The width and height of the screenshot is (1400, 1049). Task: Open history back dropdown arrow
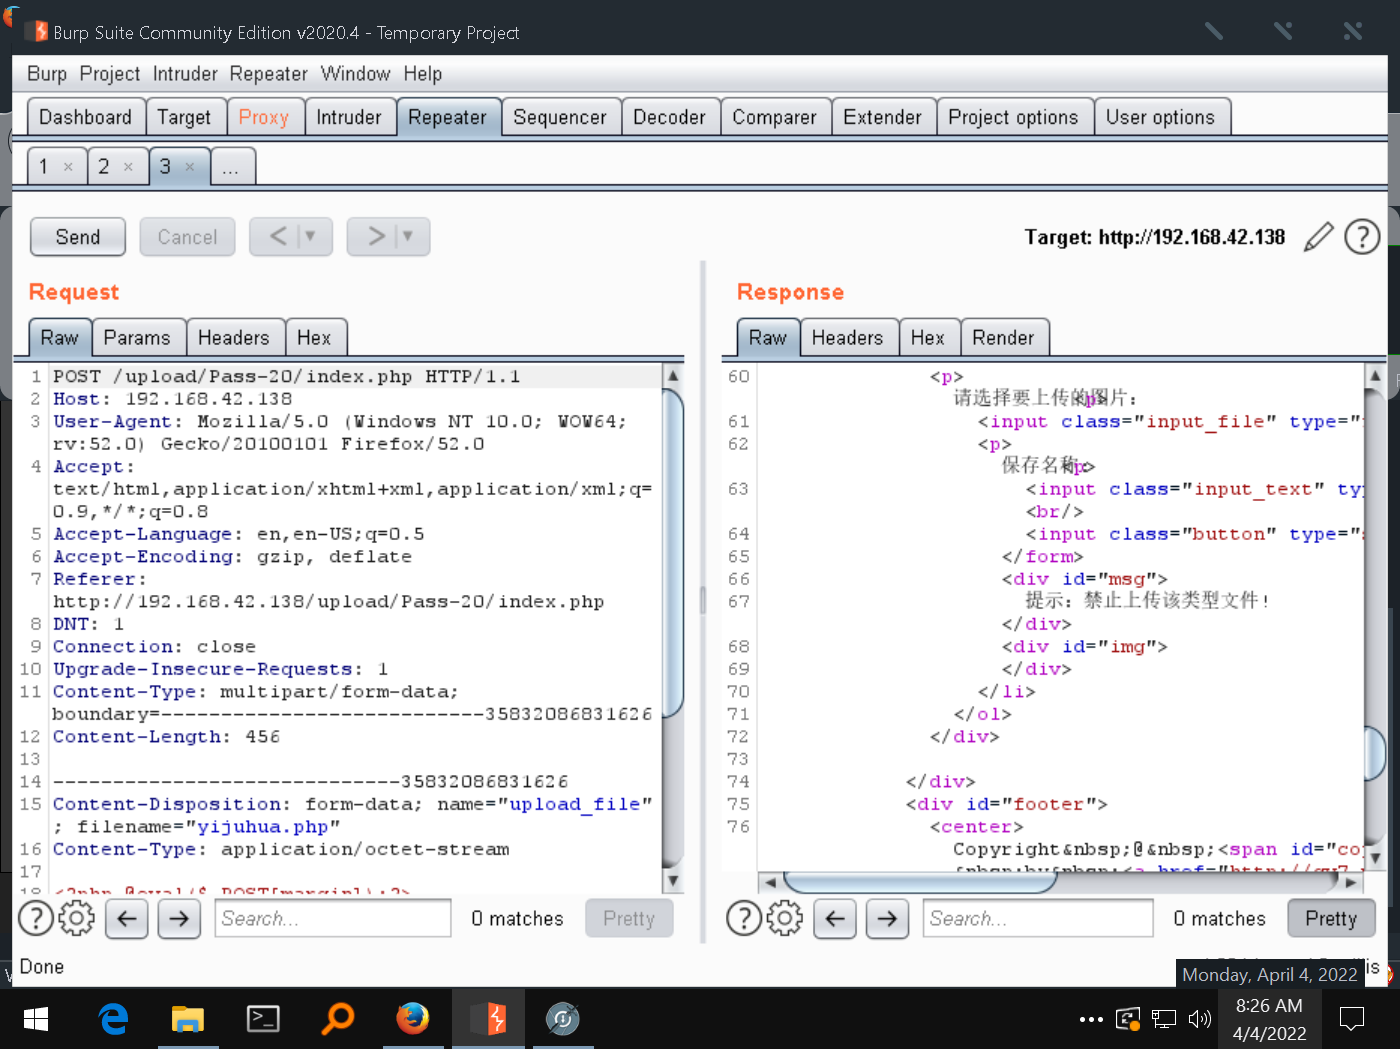click(x=310, y=237)
